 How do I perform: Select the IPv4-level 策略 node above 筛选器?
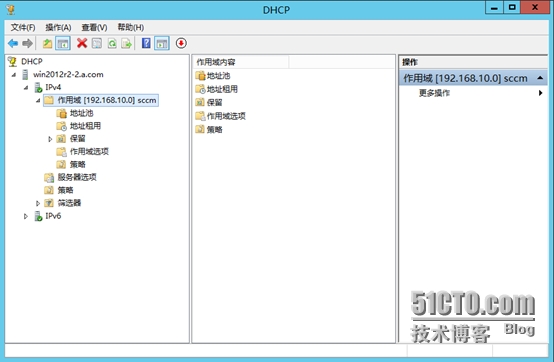[x=65, y=190]
